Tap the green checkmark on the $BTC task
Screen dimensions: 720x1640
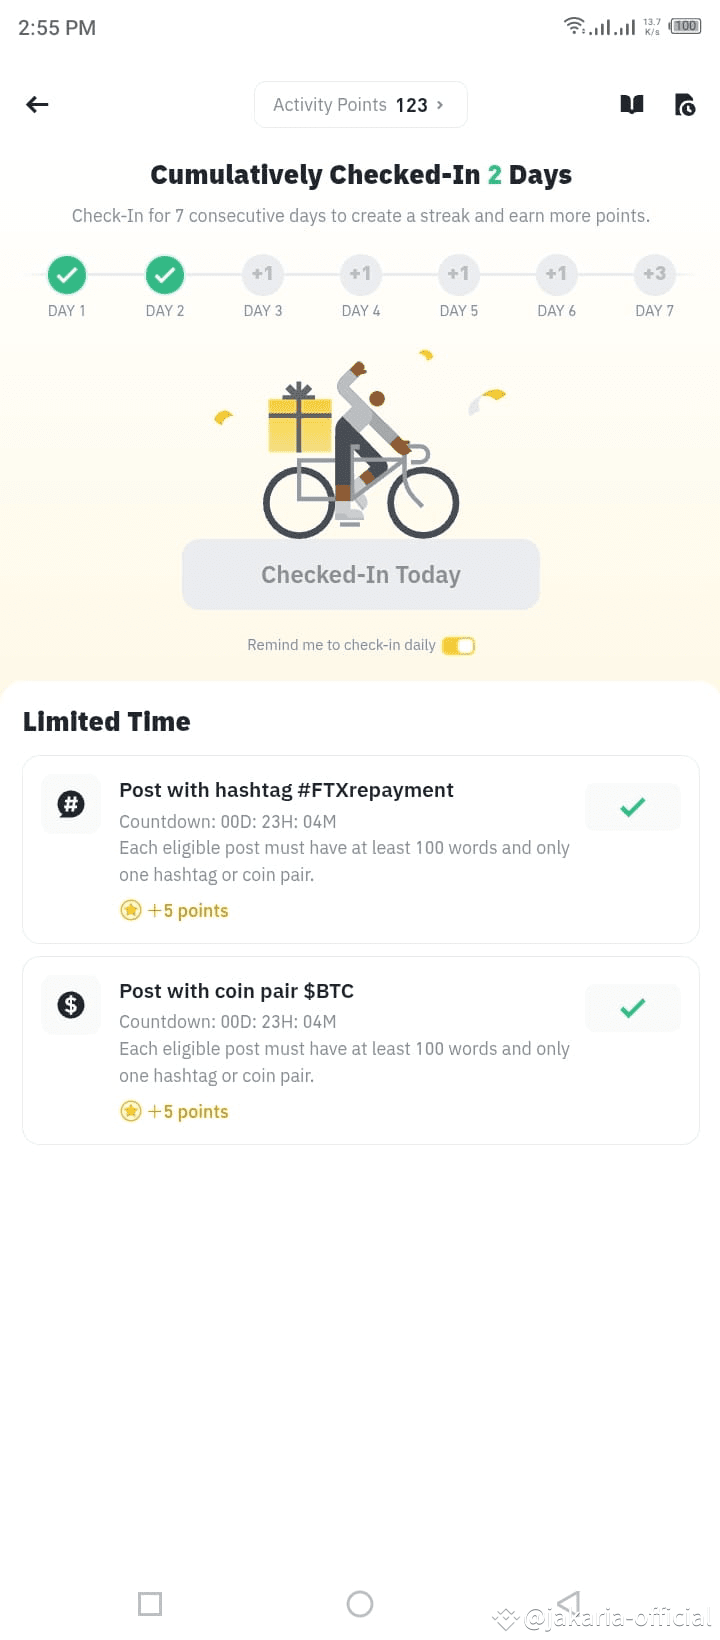pos(633,1008)
